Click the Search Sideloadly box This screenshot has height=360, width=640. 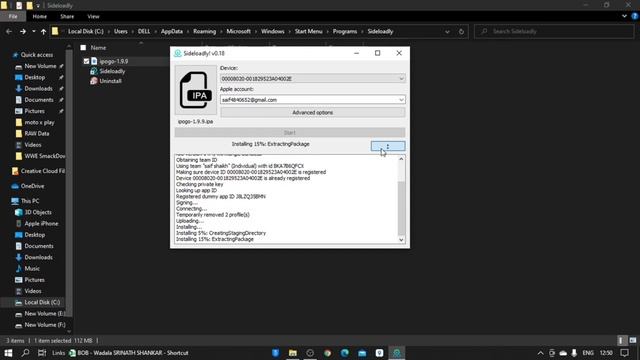(554, 31)
